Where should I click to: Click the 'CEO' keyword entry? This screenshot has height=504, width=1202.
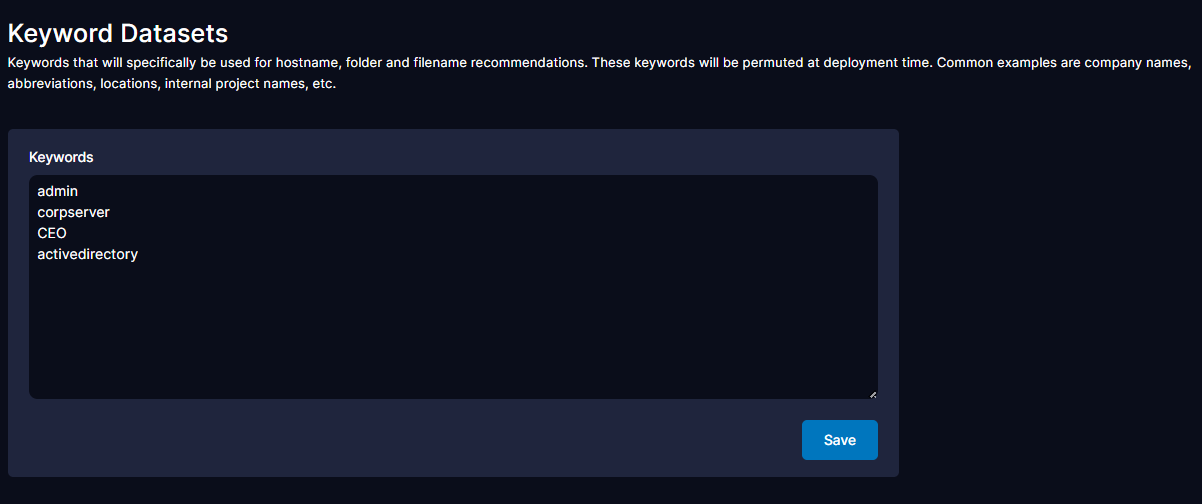52,233
